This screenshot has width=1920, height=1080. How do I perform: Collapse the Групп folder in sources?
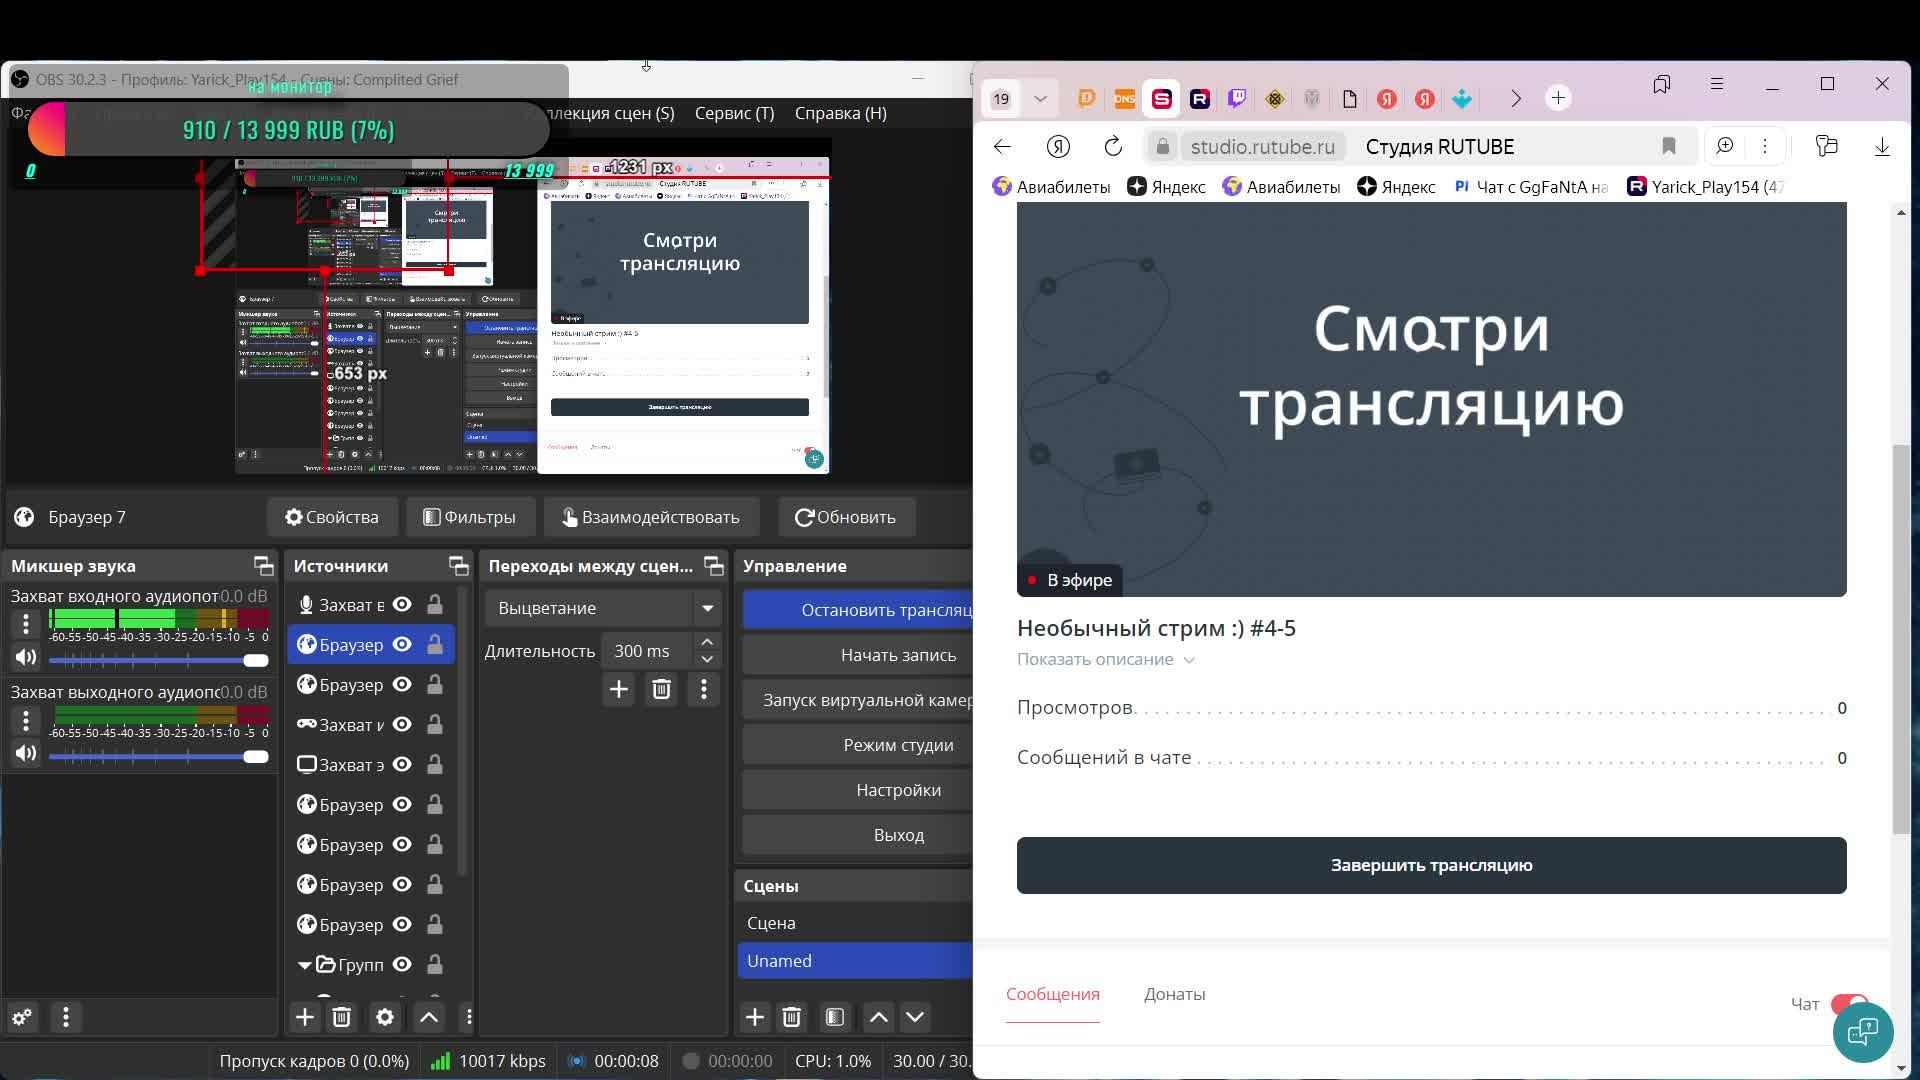tap(304, 965)
